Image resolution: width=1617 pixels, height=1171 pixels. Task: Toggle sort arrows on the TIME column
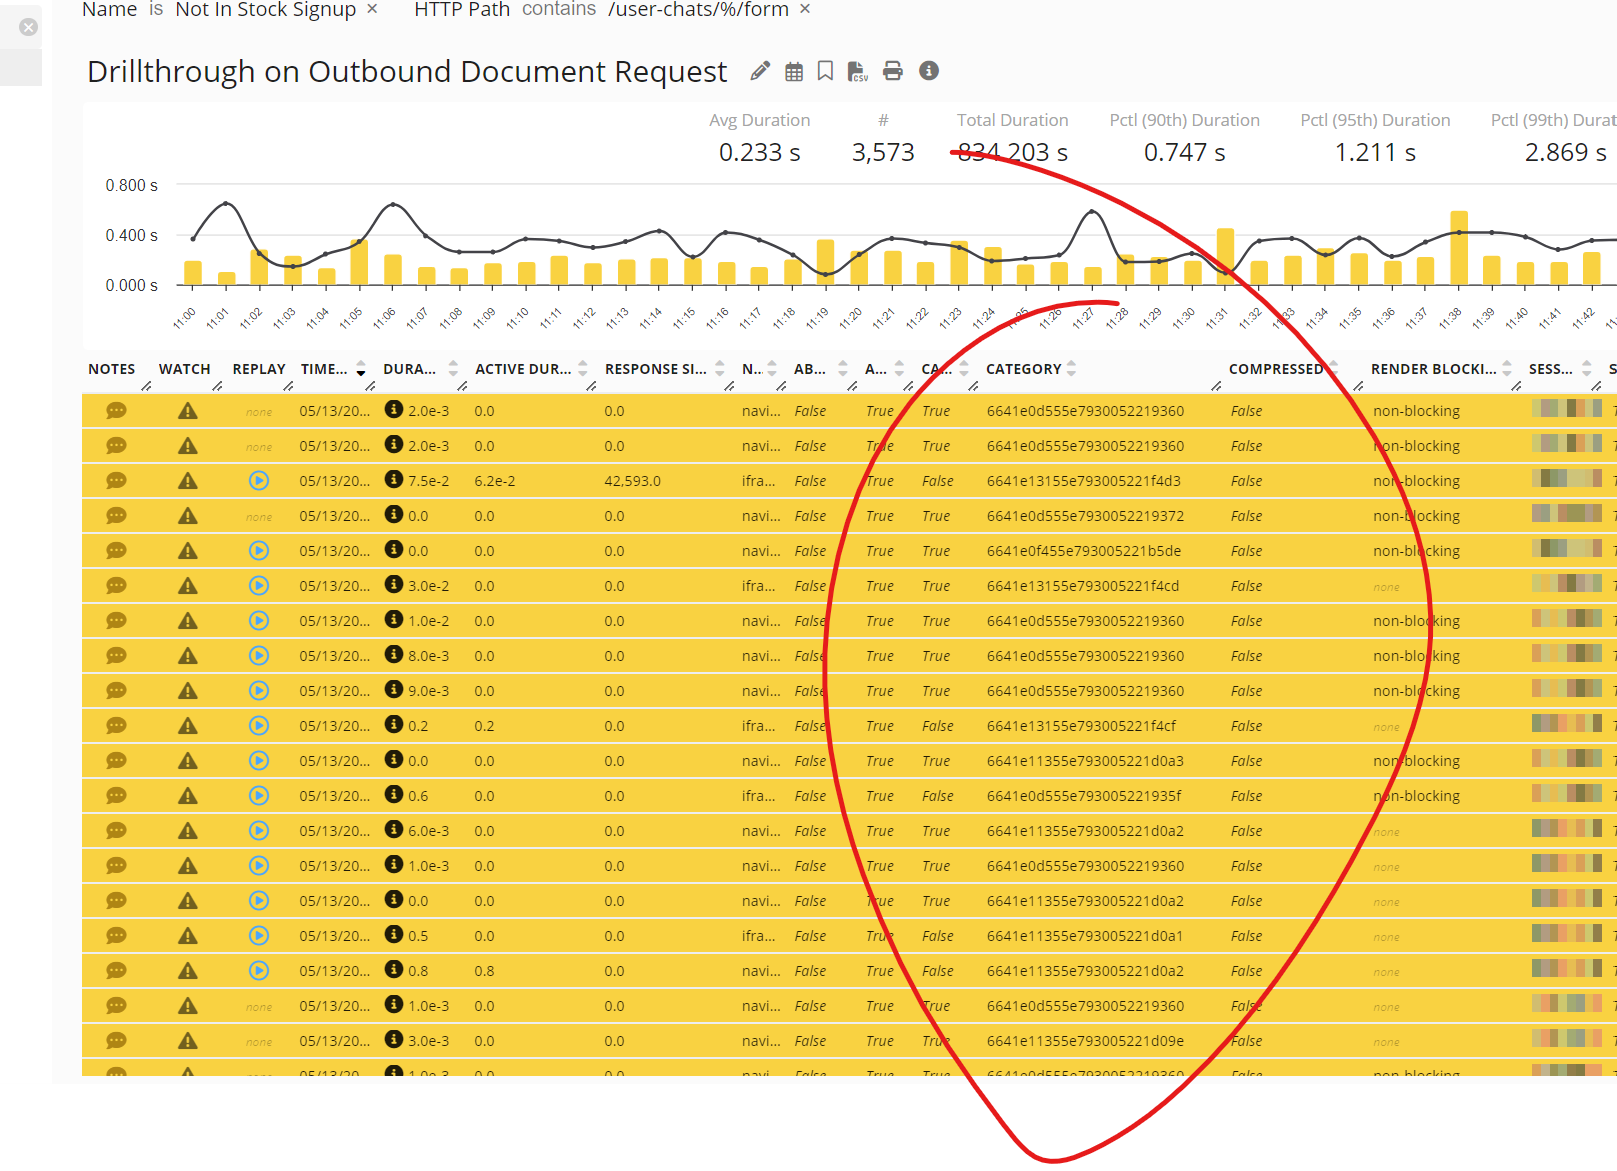click(361, 369)
